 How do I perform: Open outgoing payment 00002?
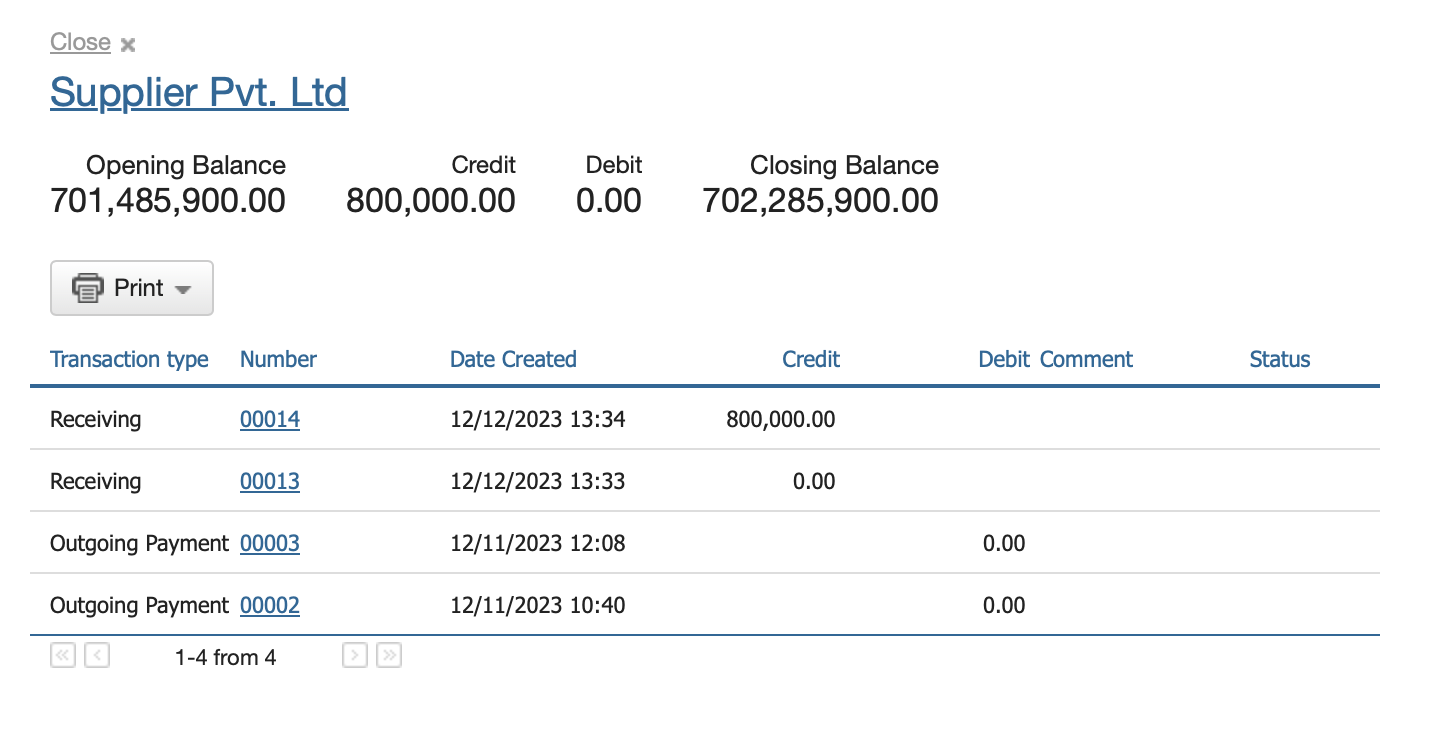point(270,606)
